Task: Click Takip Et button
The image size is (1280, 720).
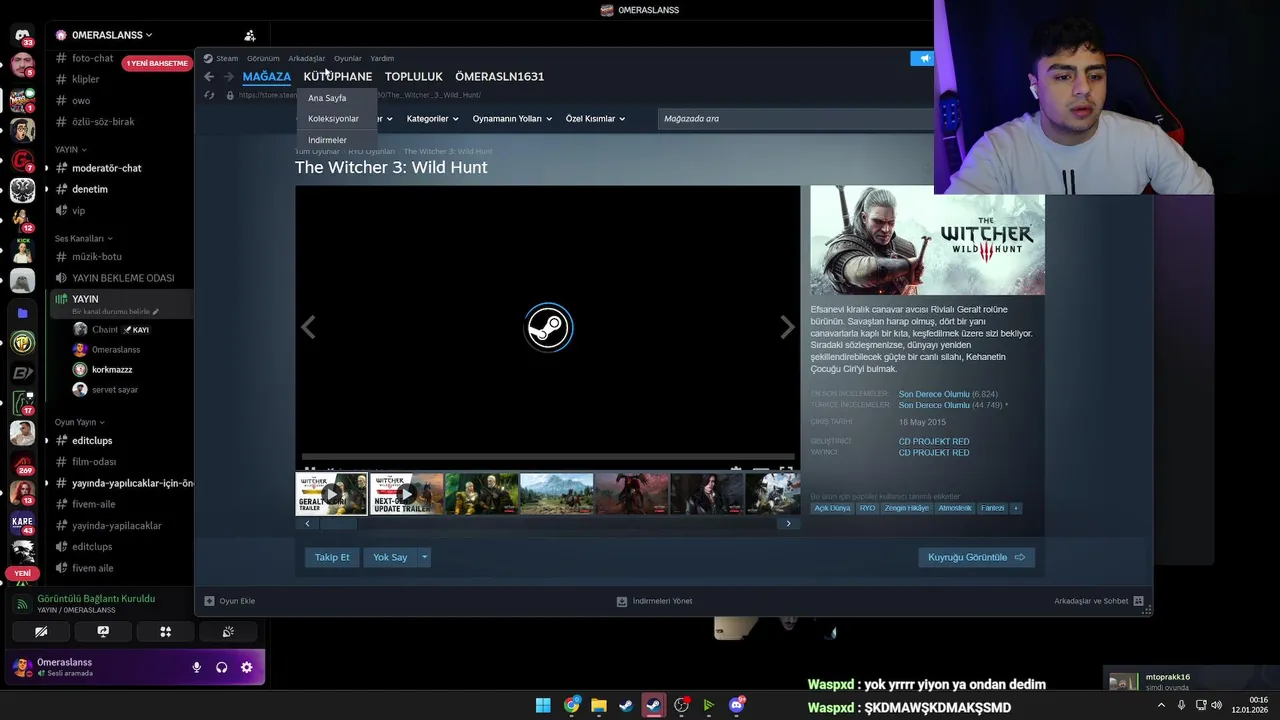Action: pyautogui.click(x=332, y=557)
